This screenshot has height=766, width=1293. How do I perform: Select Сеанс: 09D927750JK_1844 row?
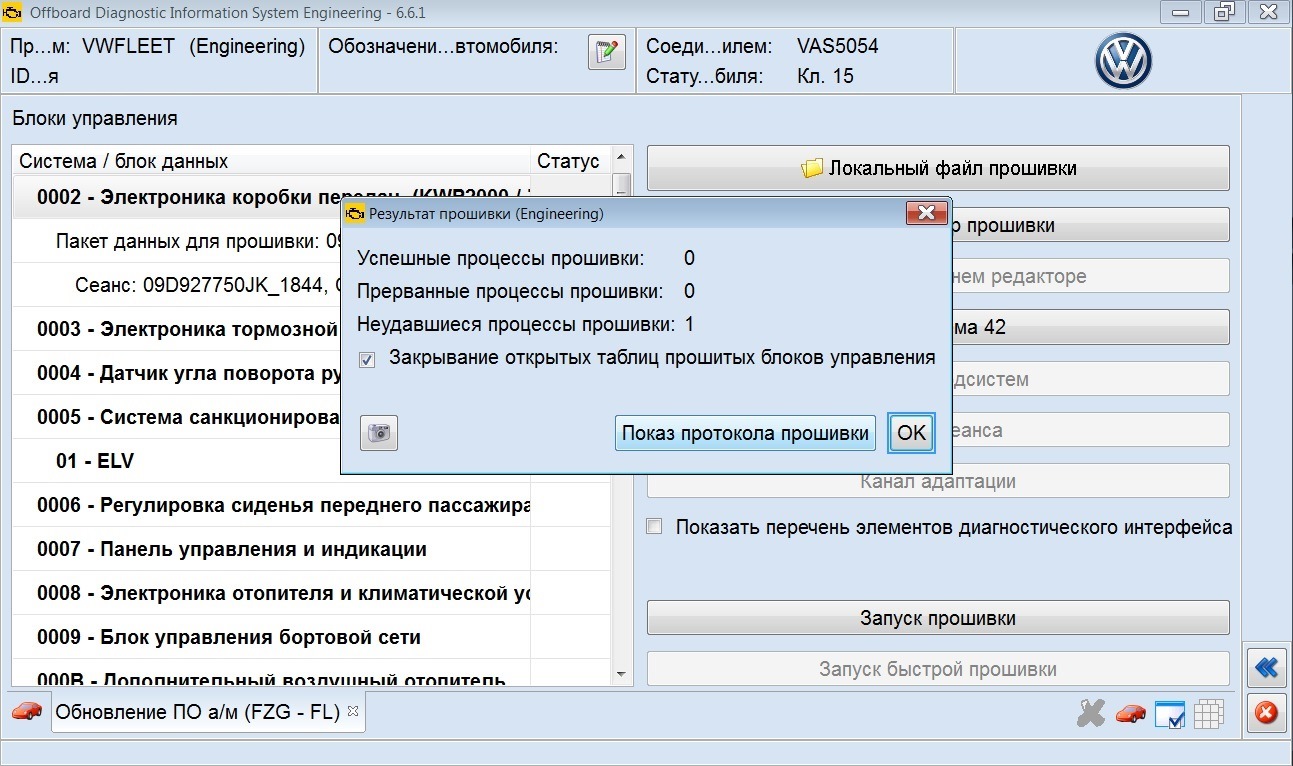[x=311, y=284]
